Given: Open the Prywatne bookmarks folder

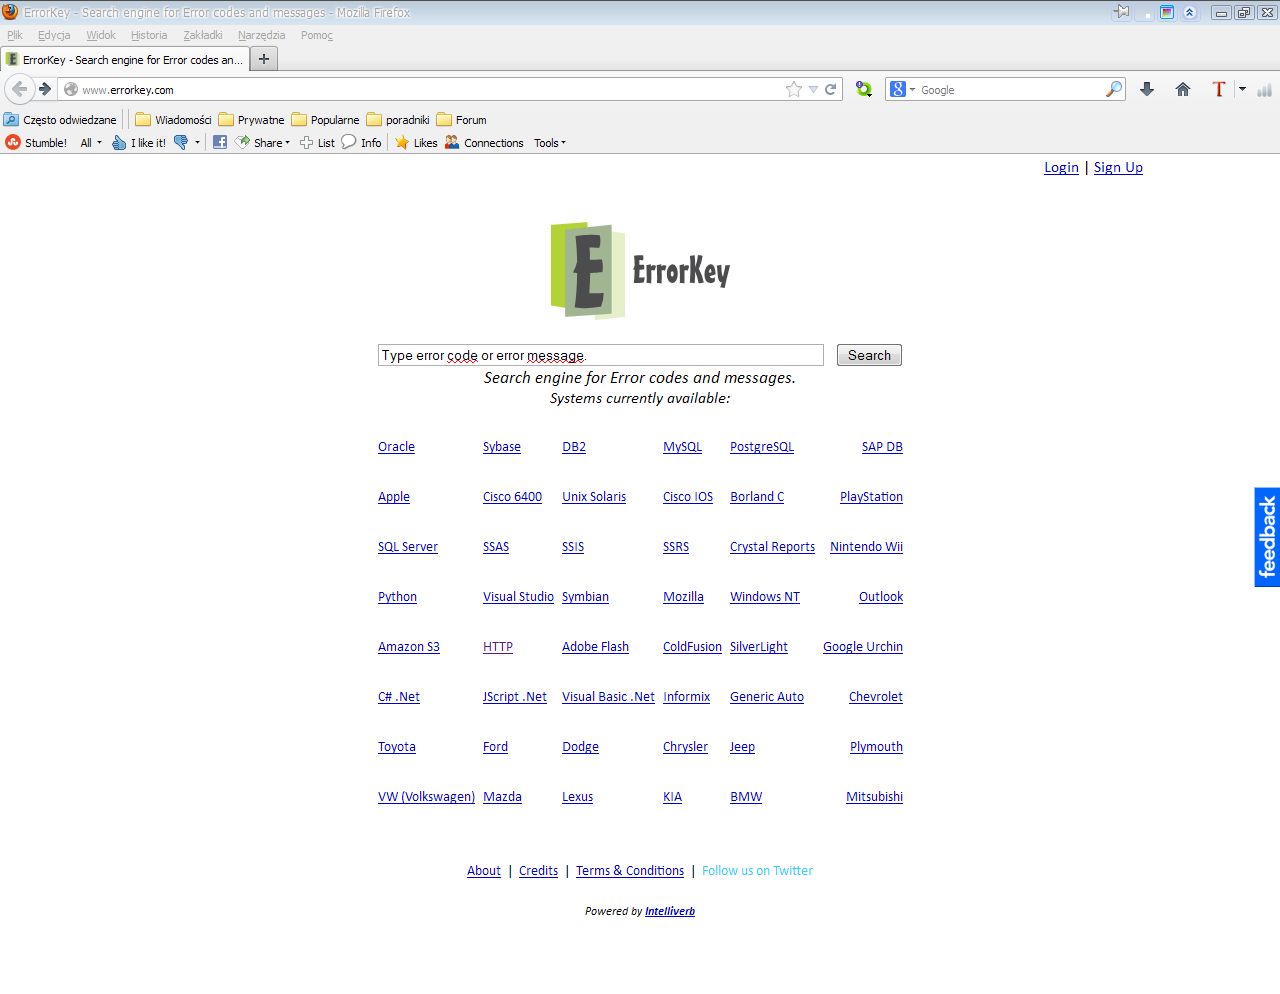Looking at the screenshot, I should point(251,120).
